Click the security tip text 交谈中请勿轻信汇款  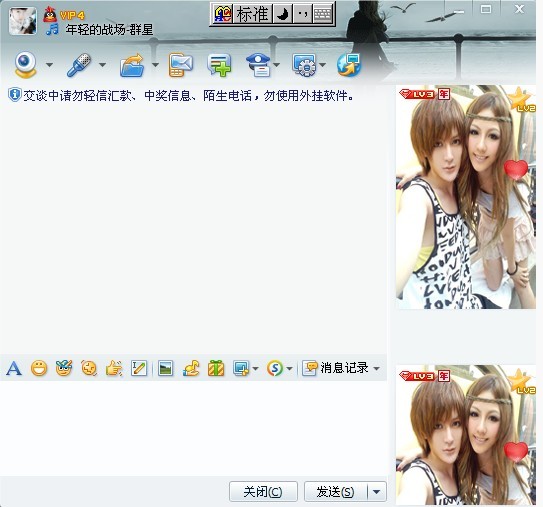click(x=78, y=96)
